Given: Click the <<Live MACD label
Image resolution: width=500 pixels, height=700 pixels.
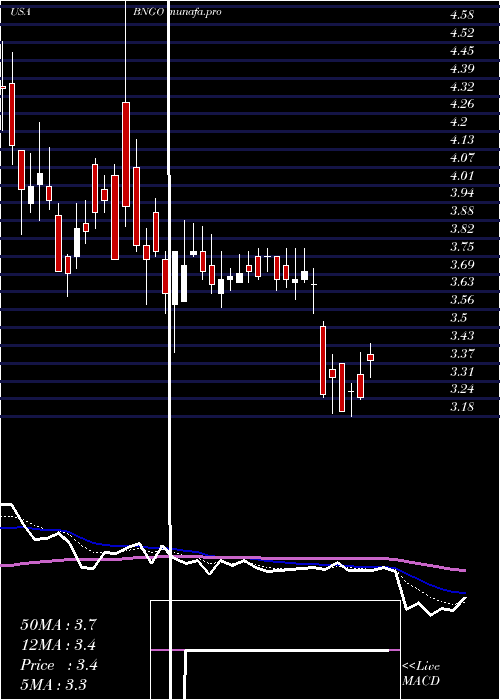Looking at the screenshot, I should pos(421,673).
